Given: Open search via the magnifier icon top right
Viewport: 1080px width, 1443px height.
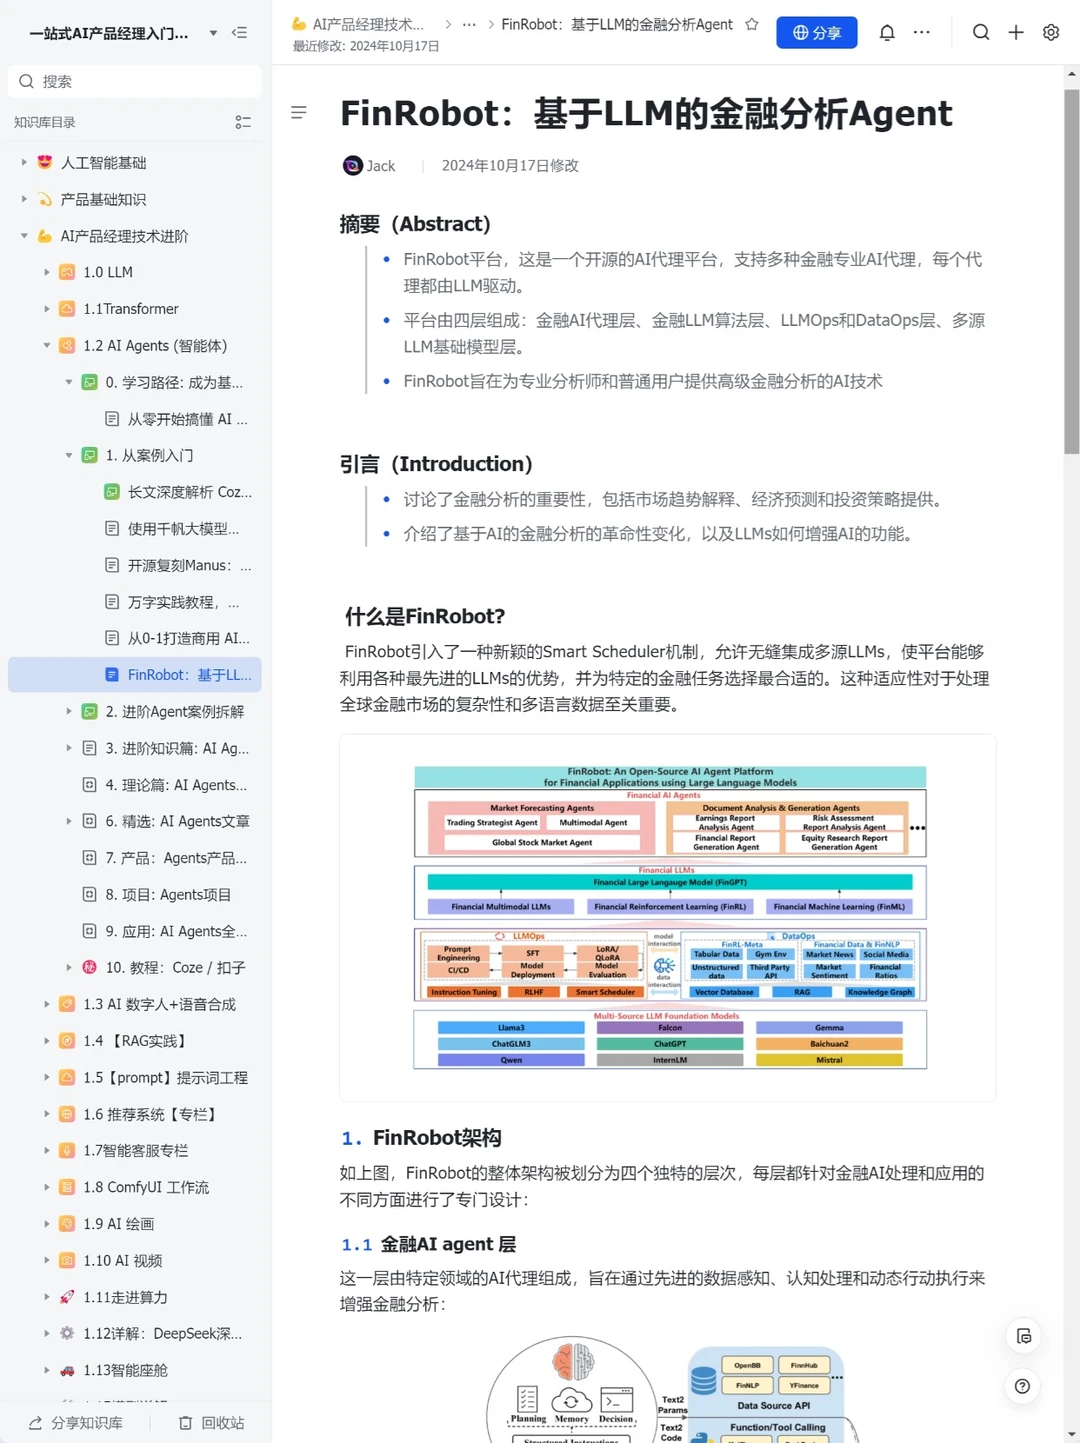Looking at the screenshot, I should (981, 32).
